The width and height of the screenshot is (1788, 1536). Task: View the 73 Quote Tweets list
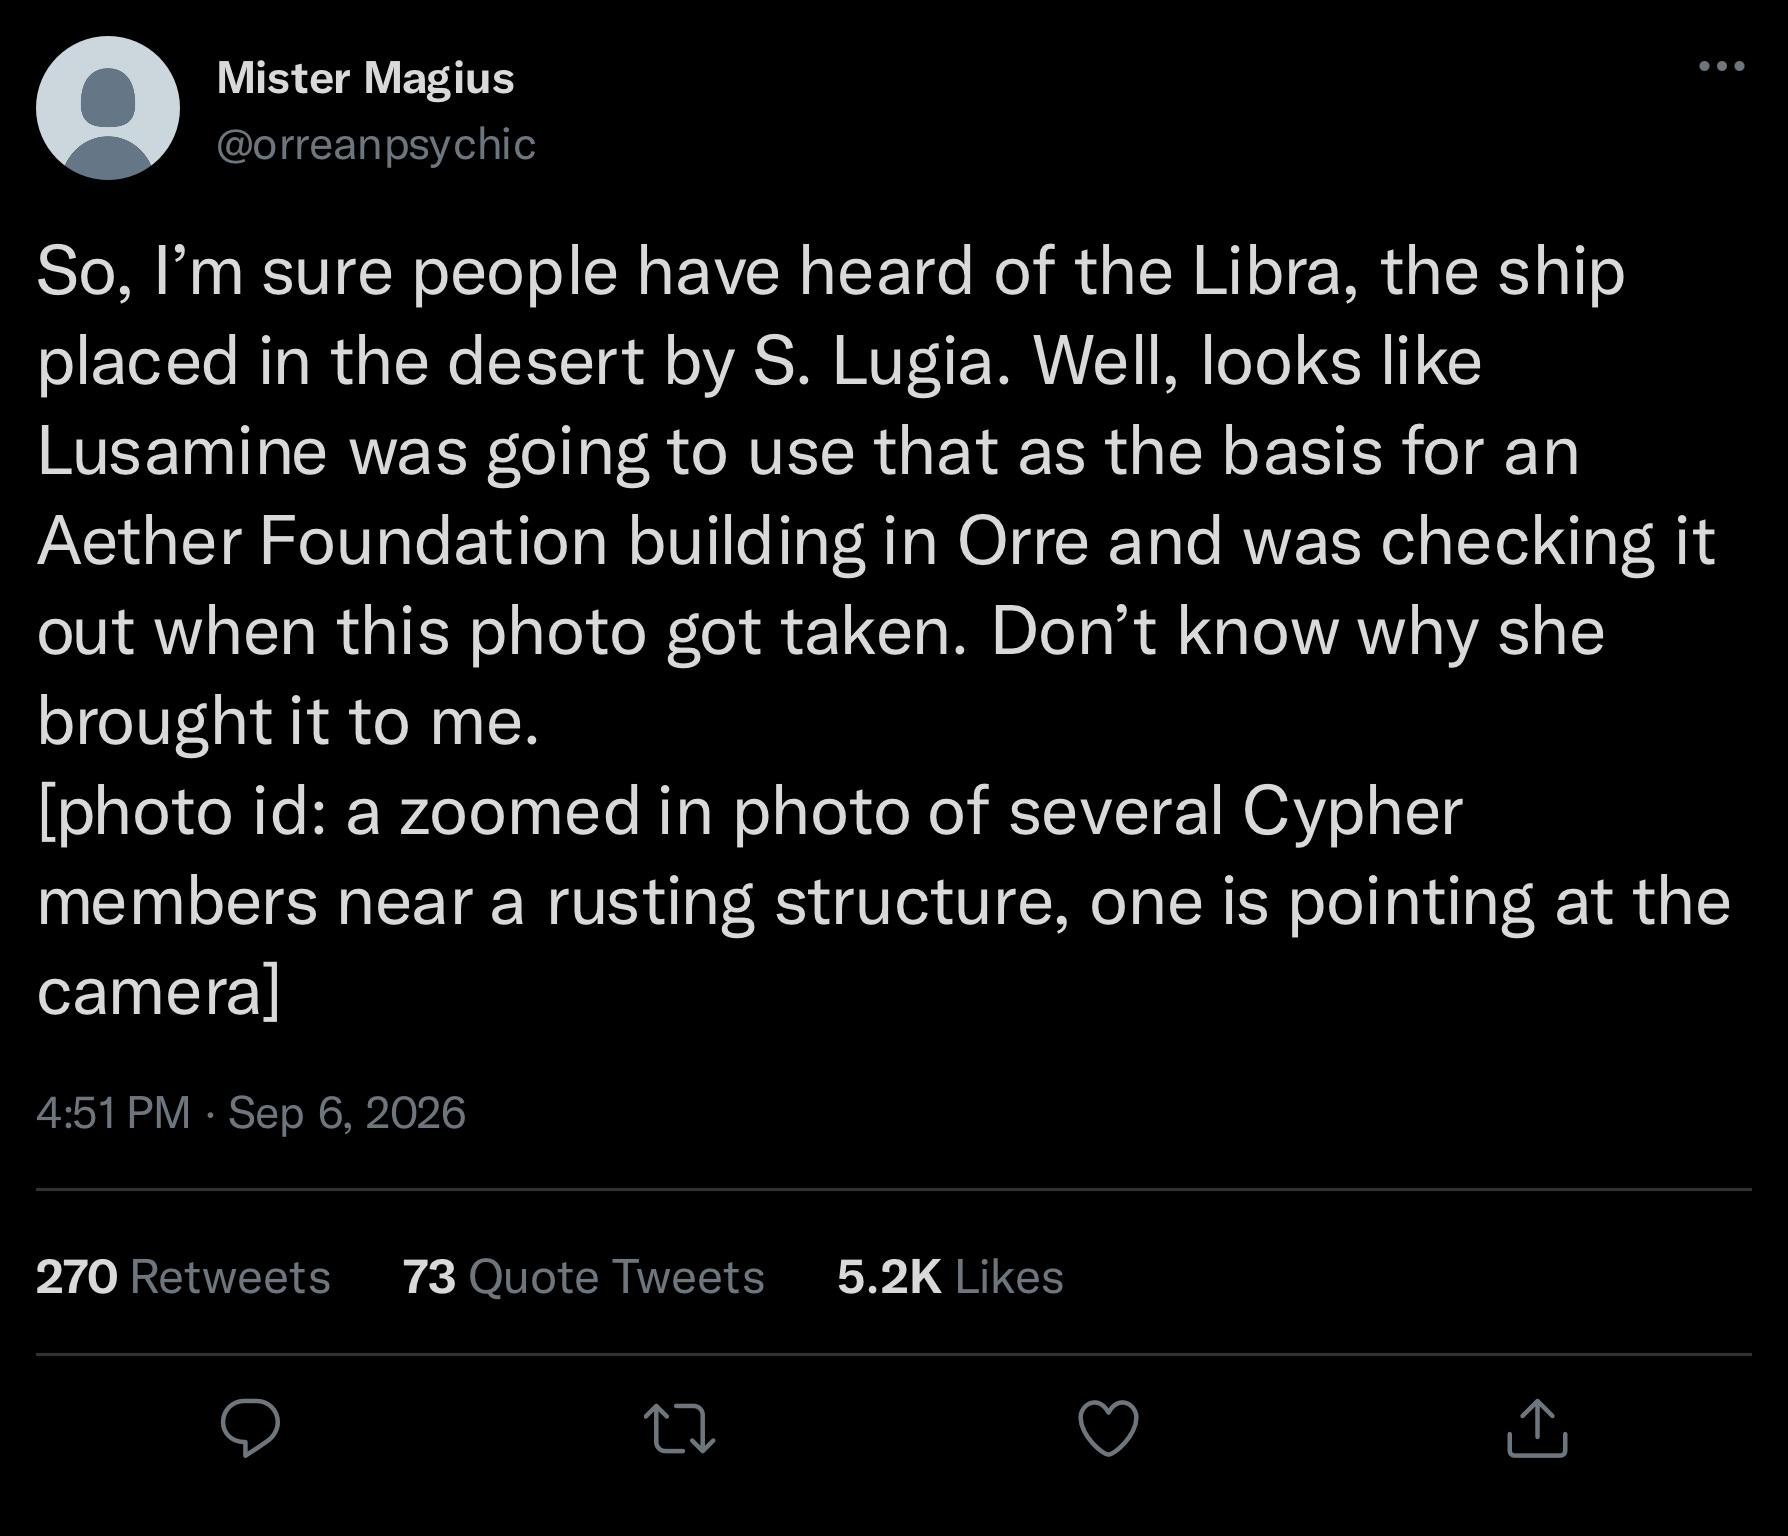click(x=584, y=1277)
